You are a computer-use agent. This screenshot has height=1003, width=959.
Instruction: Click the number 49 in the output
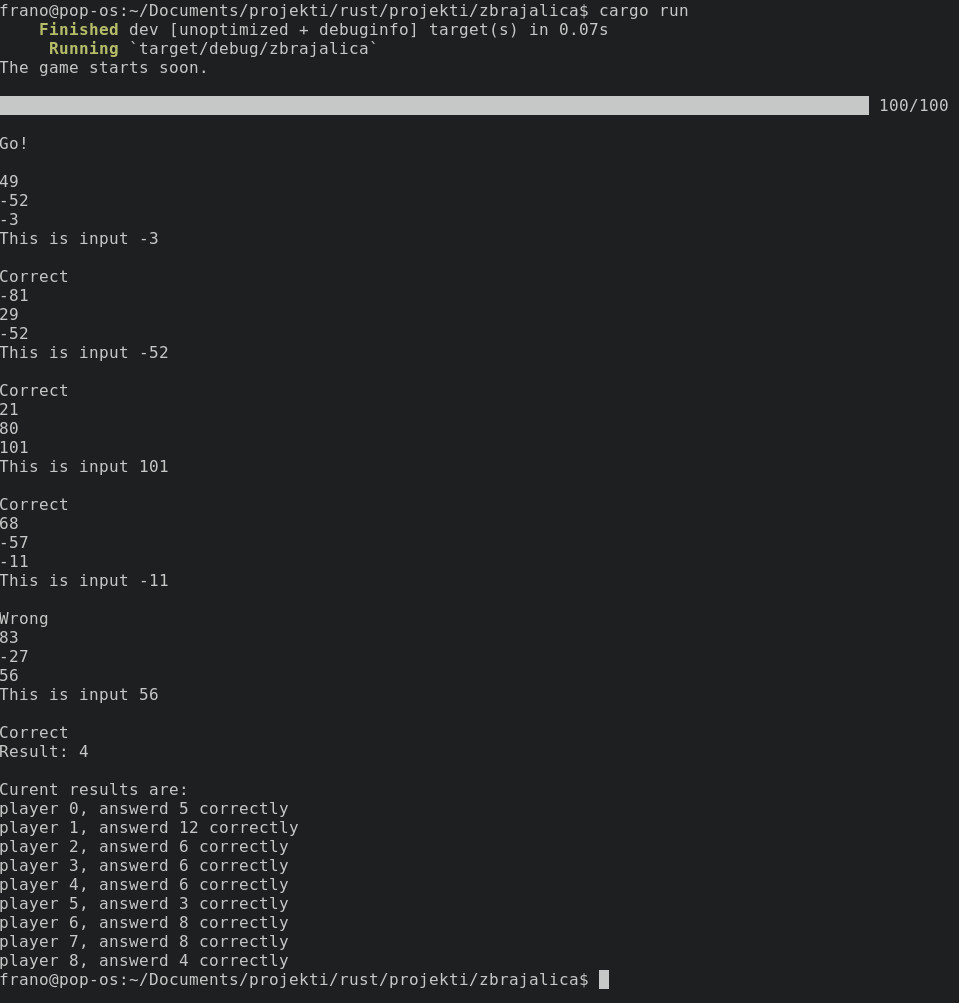point(10,182)
